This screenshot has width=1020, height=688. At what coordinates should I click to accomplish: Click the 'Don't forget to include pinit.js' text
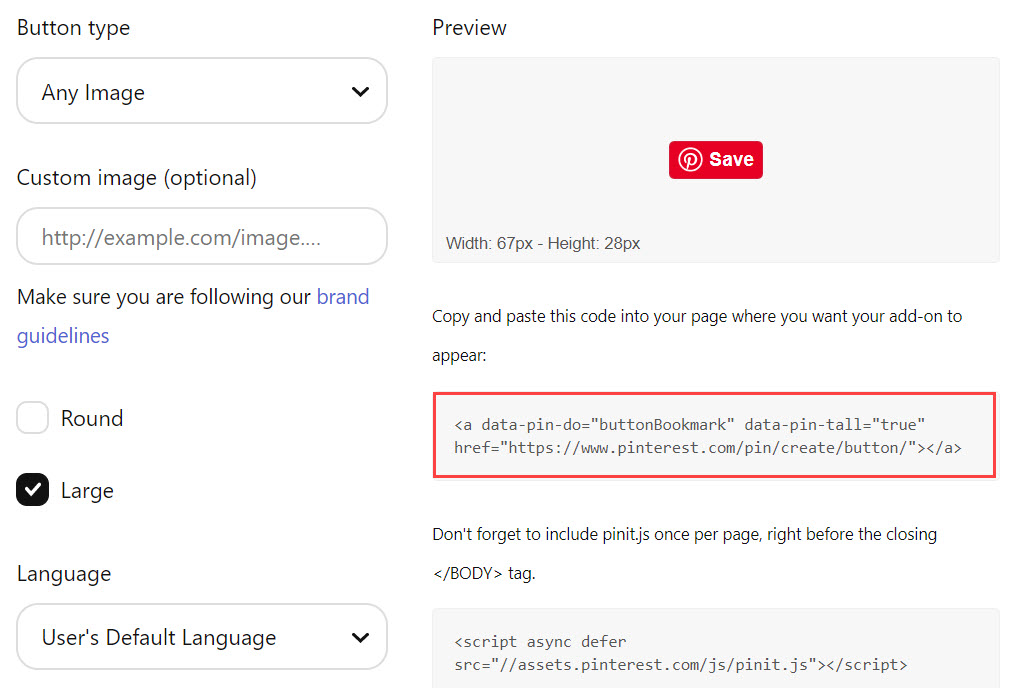pyautogui.click(x=684, y=553)
